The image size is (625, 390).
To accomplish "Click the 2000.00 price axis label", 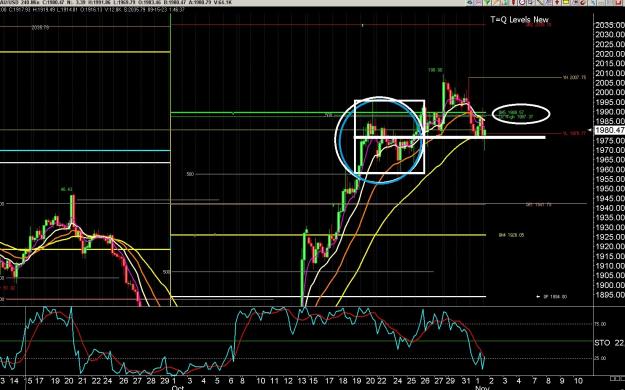I will tap(610, 93).
